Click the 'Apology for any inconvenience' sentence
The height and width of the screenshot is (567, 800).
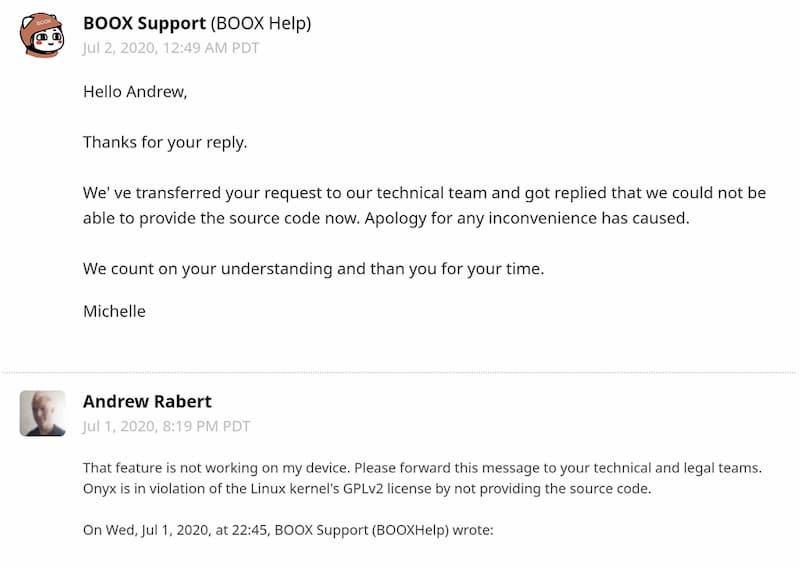coord(527,218)
